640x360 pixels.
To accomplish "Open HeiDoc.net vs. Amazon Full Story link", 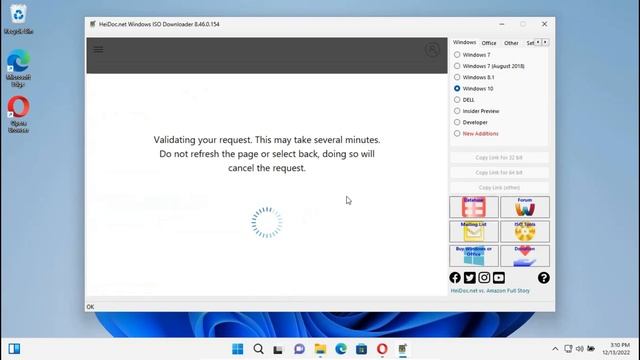I will [490, 291].
